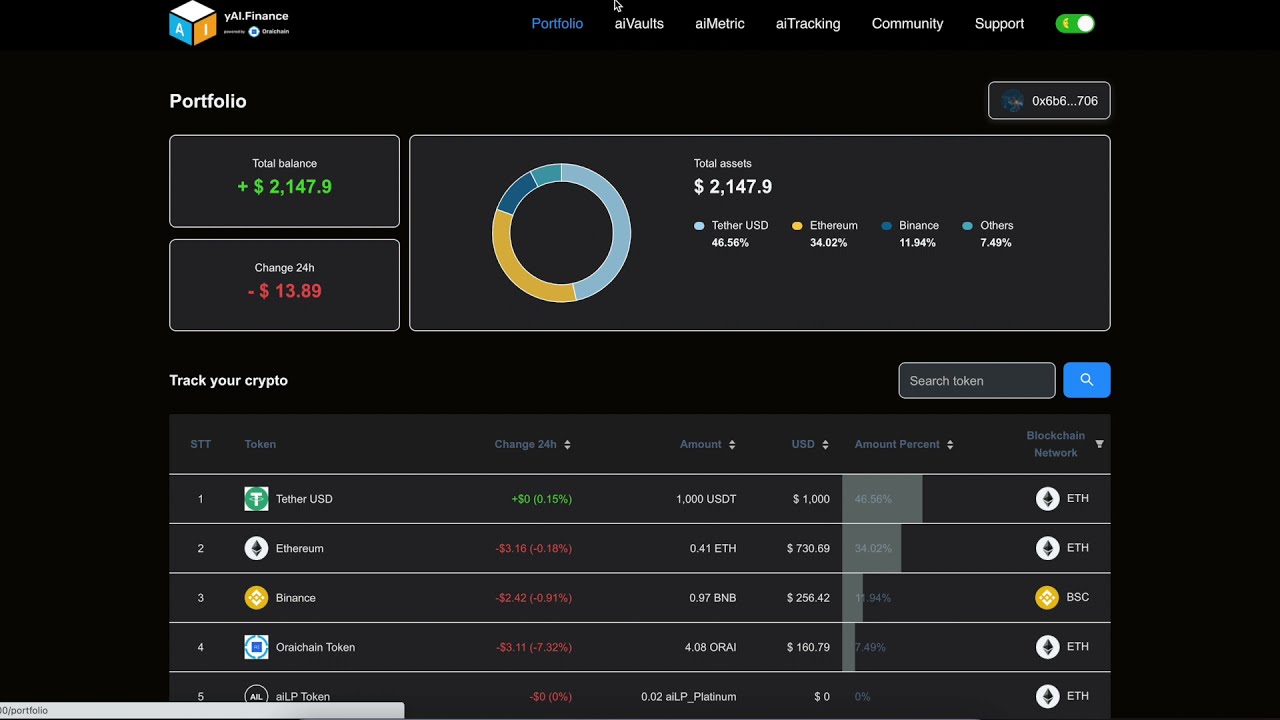Image resolution: width=1280 pixels, height=720 pixels.
Task: Click the Oraichain Token icon
Action: [x=256, y=647]
